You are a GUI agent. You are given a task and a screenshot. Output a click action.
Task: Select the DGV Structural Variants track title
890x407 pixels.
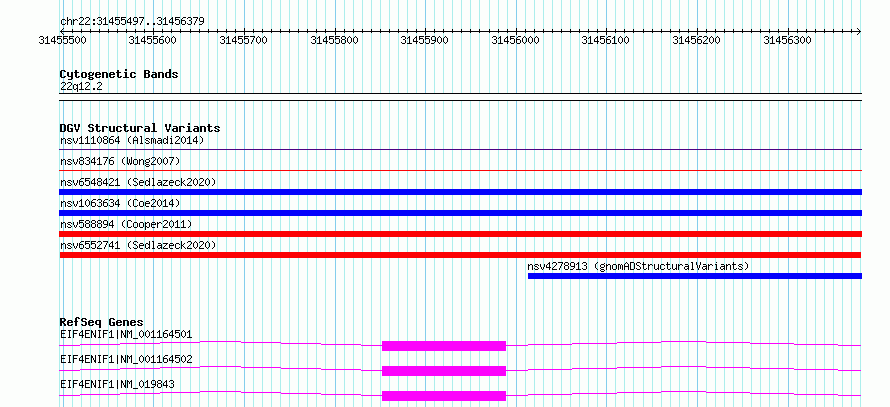tap(140, 128)
